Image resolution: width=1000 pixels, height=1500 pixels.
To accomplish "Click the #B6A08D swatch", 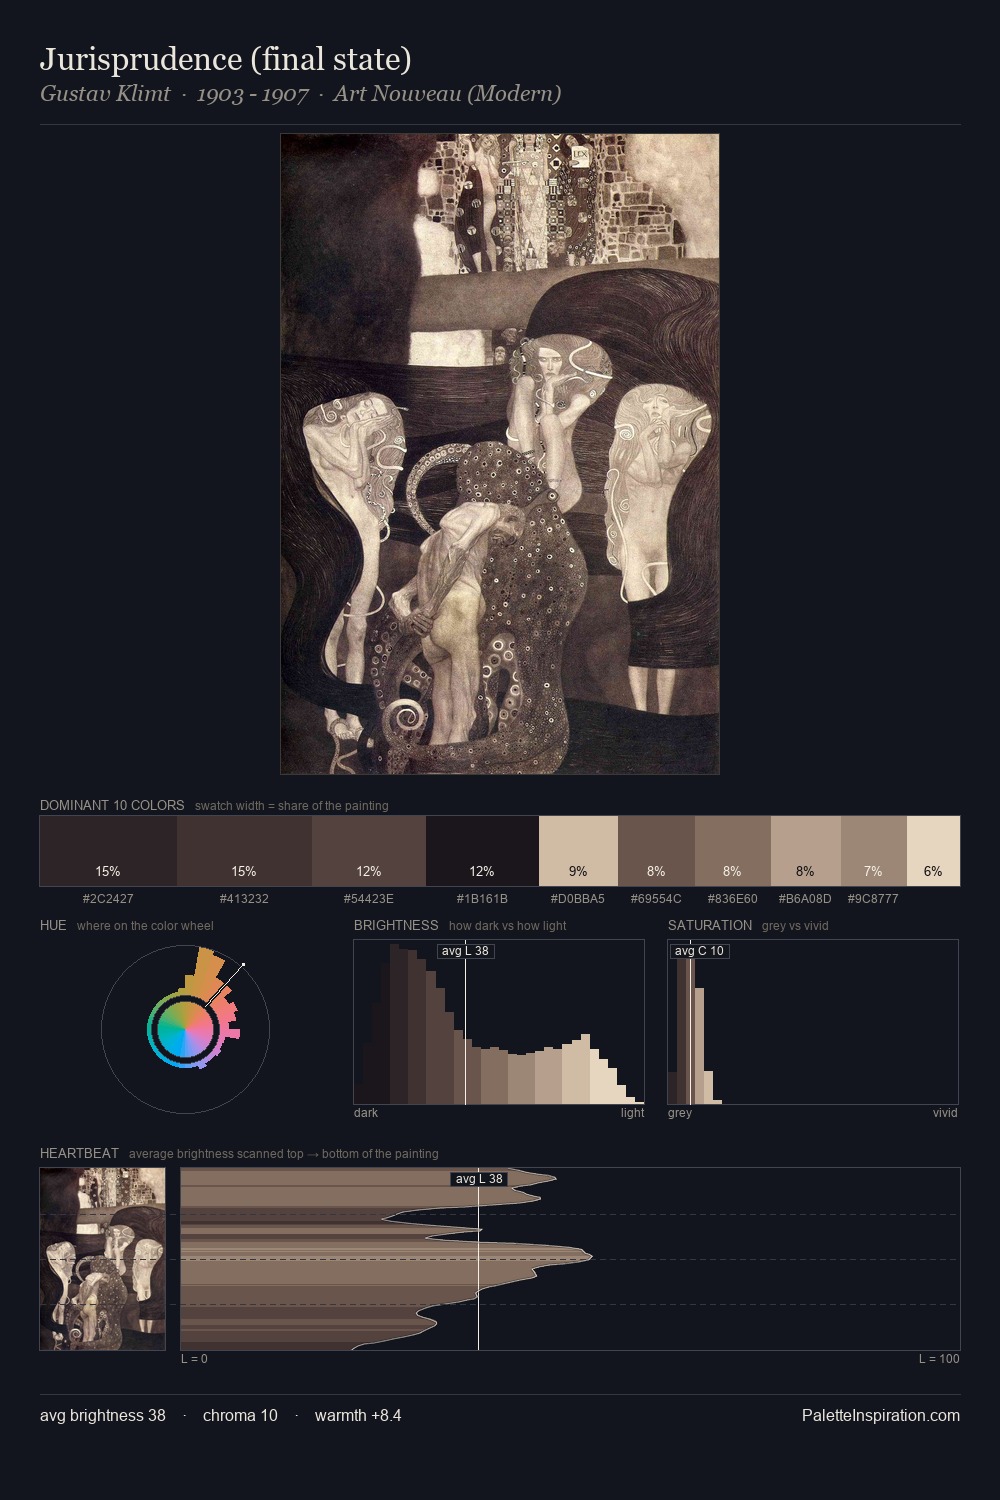I will pyautogui.click(x=806, y=851).
